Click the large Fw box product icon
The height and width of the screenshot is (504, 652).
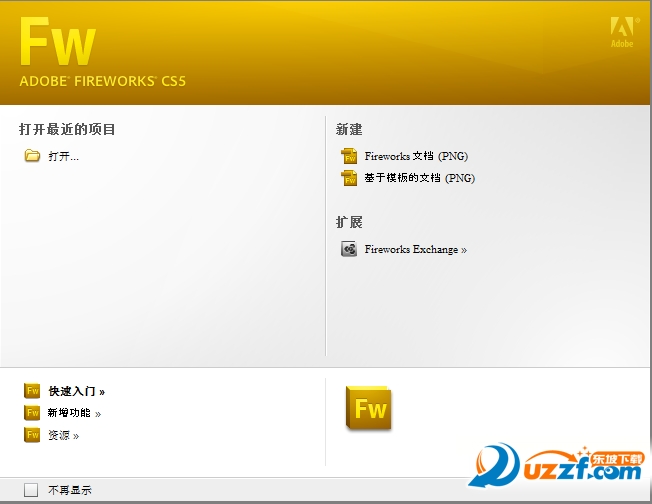click(x=368, y=408)
